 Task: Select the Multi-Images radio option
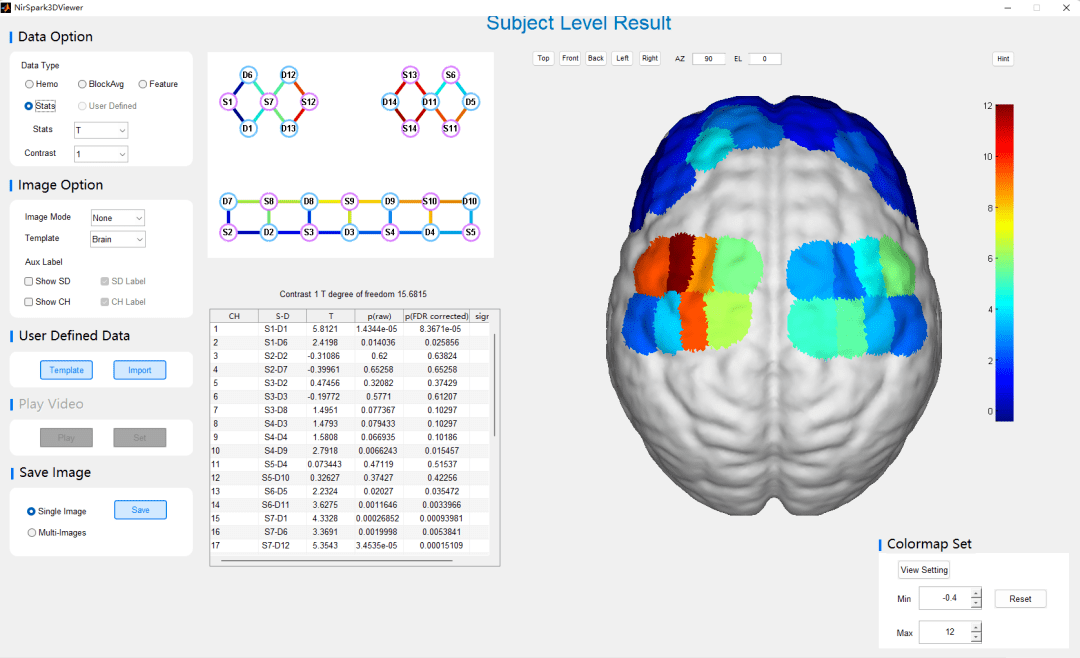pyautogui.click(x=32, y=533)
